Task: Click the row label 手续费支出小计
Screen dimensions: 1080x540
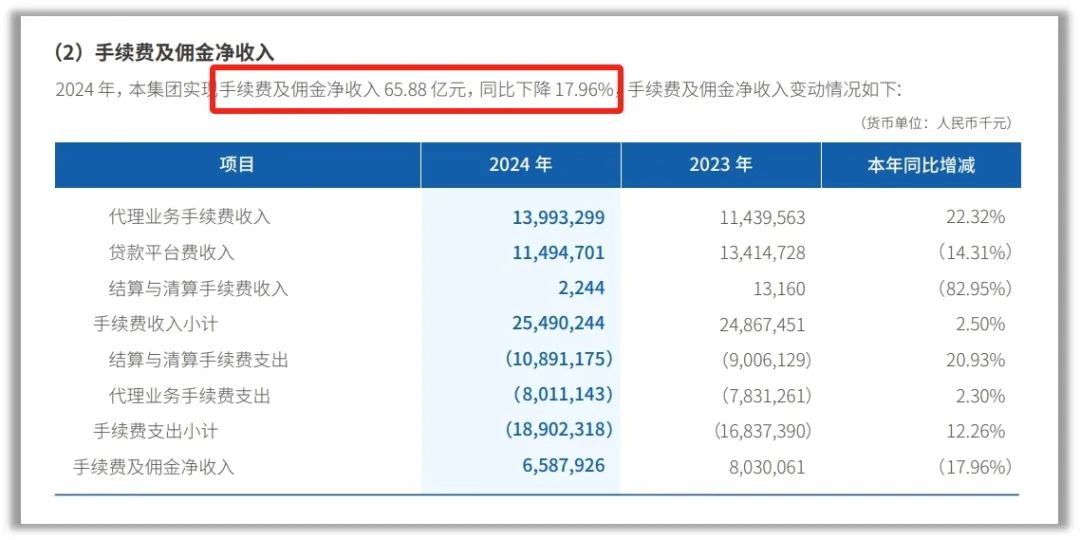Action: pos(155,431)
